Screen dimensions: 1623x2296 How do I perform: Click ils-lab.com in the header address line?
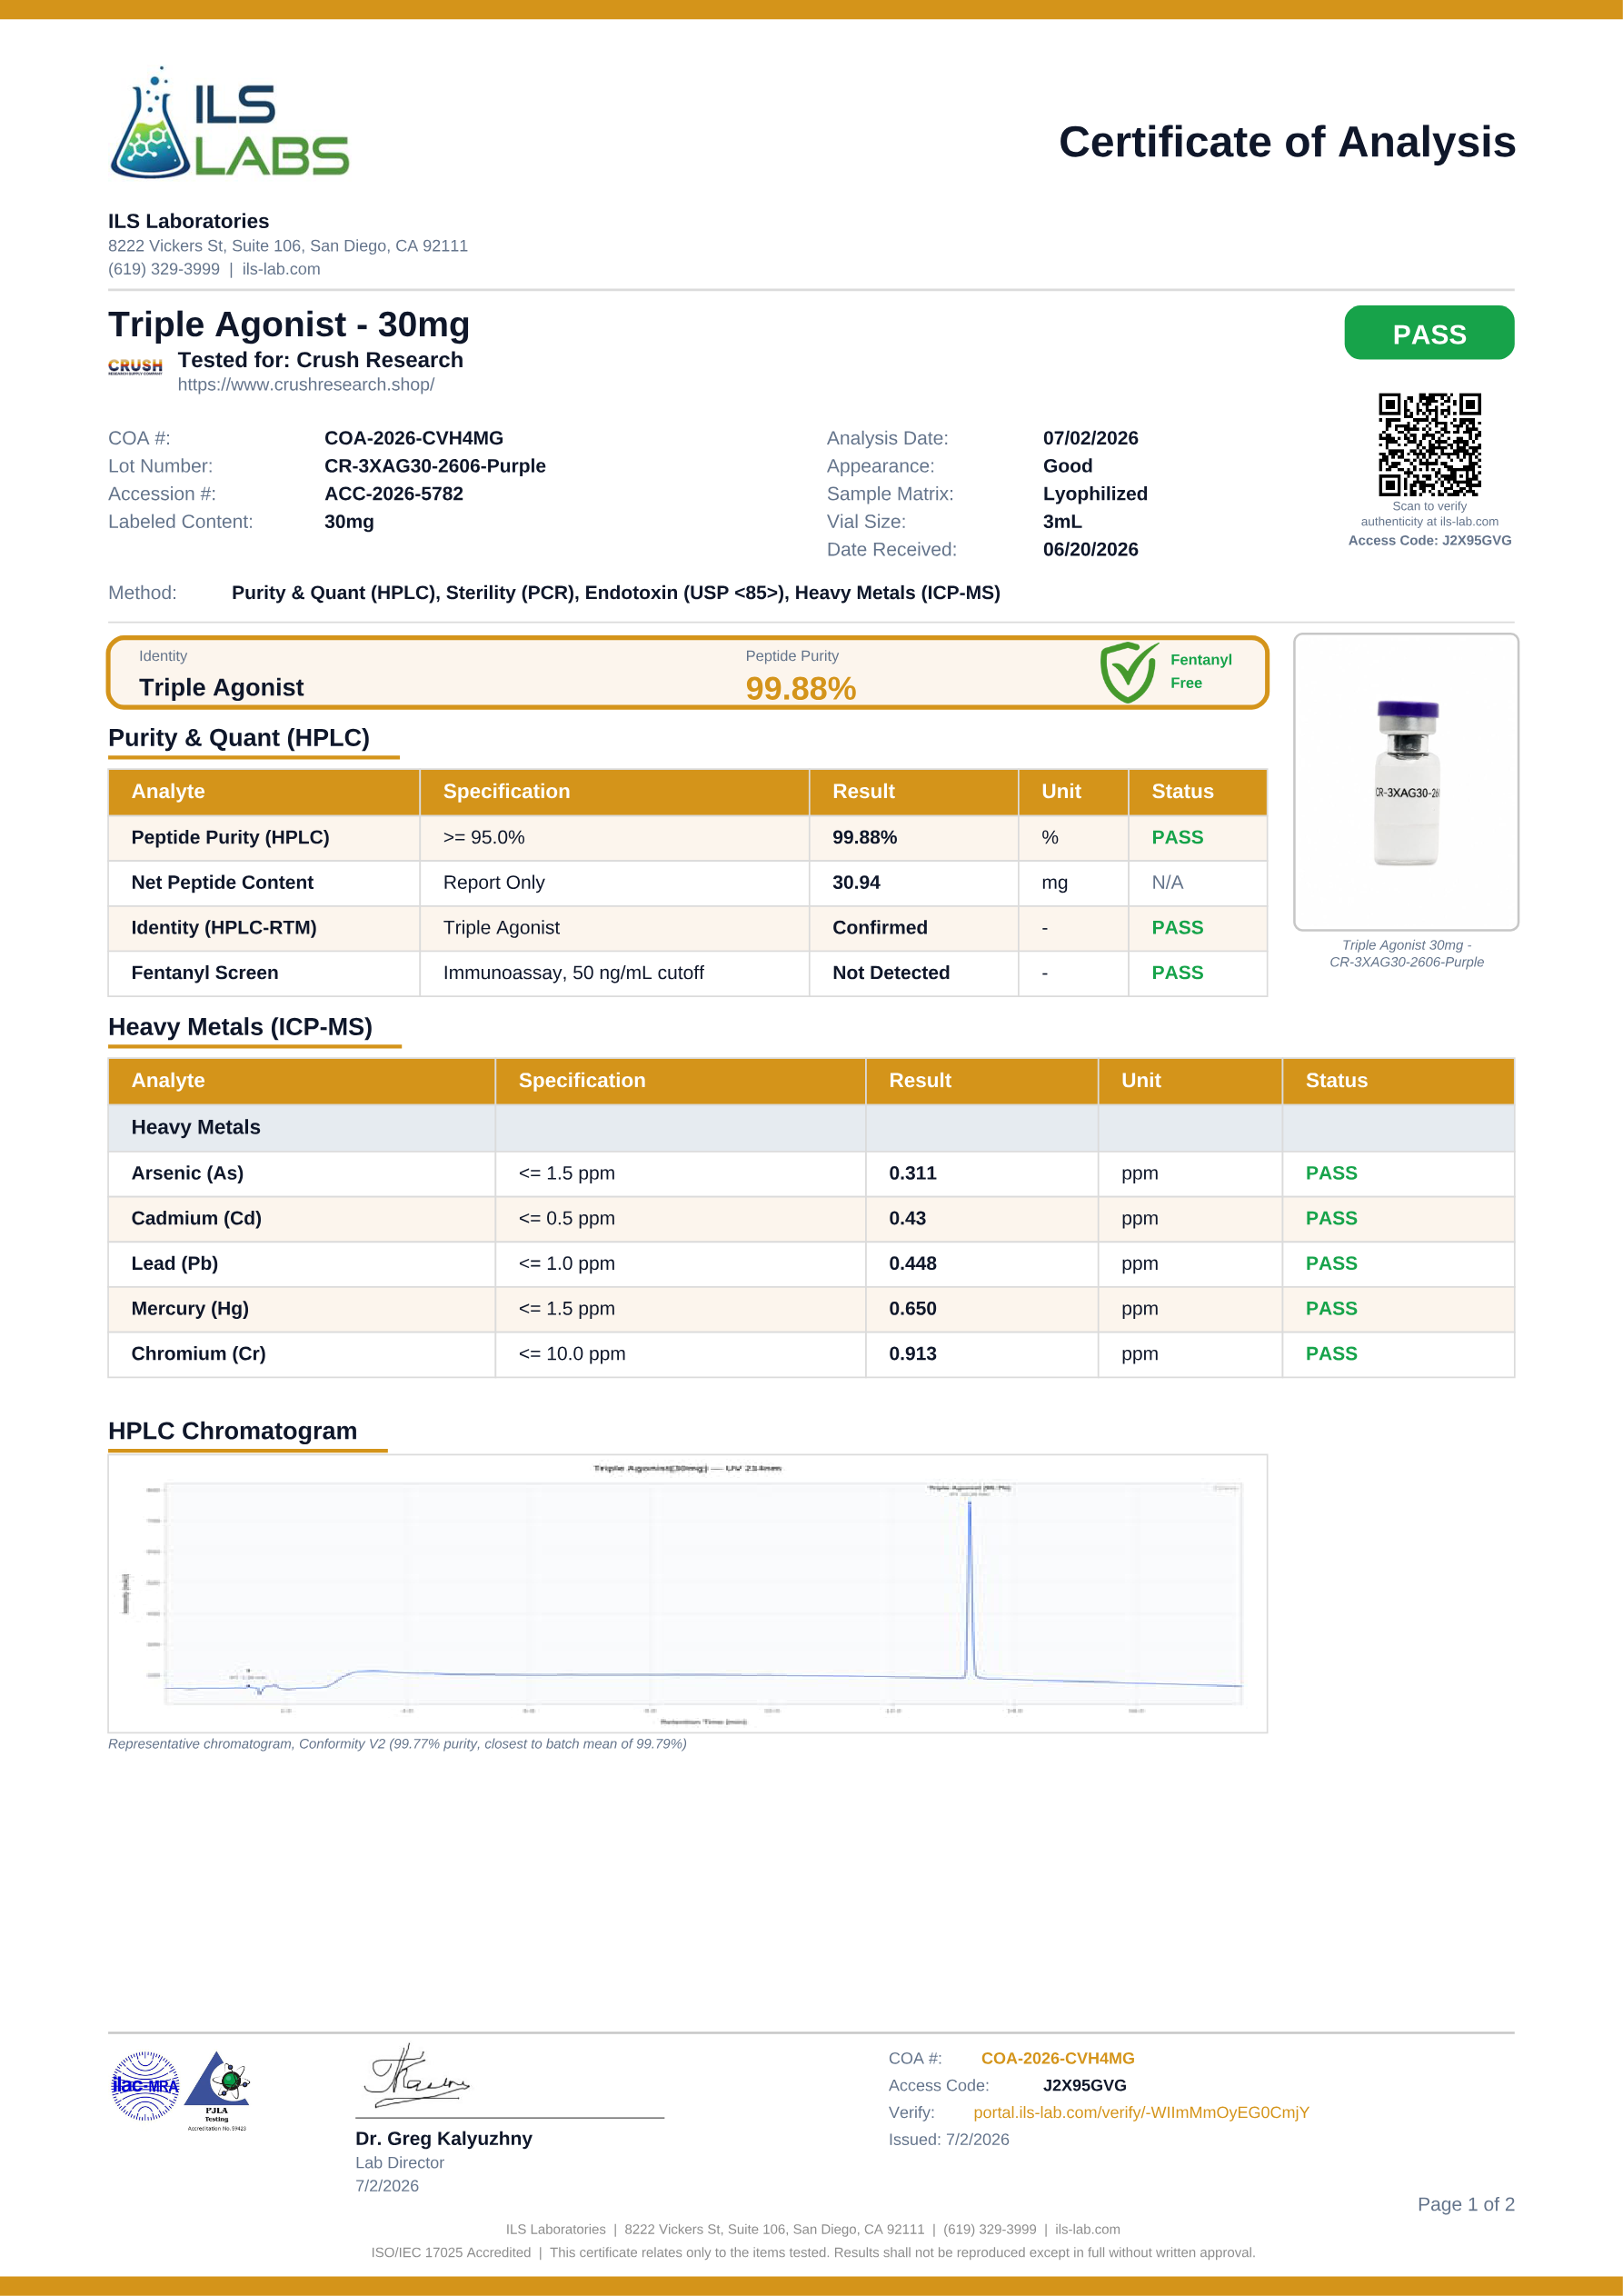(x=281, y=269)
